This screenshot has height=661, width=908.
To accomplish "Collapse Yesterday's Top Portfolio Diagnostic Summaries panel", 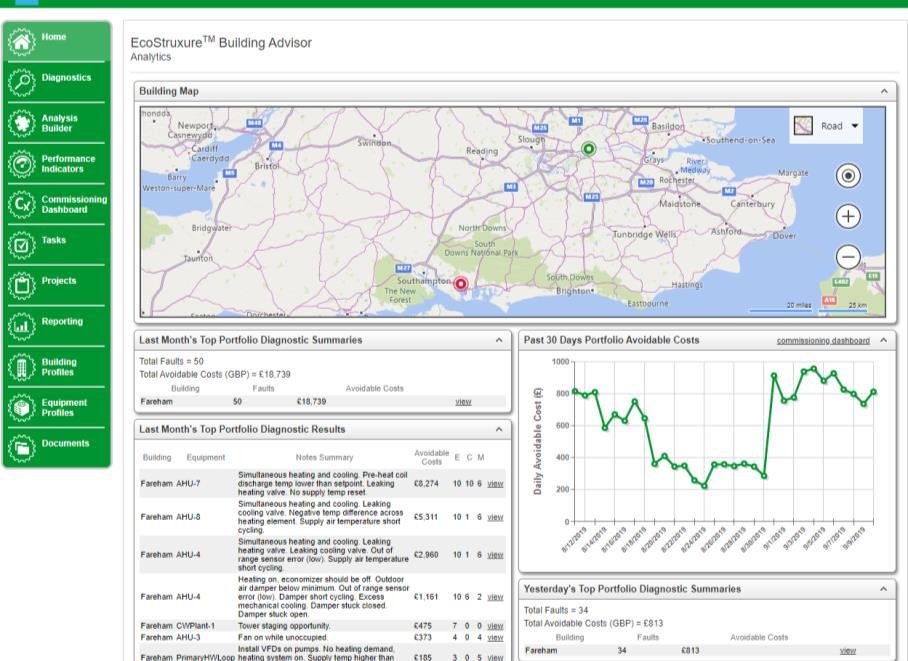I will [x=884, y=589].
